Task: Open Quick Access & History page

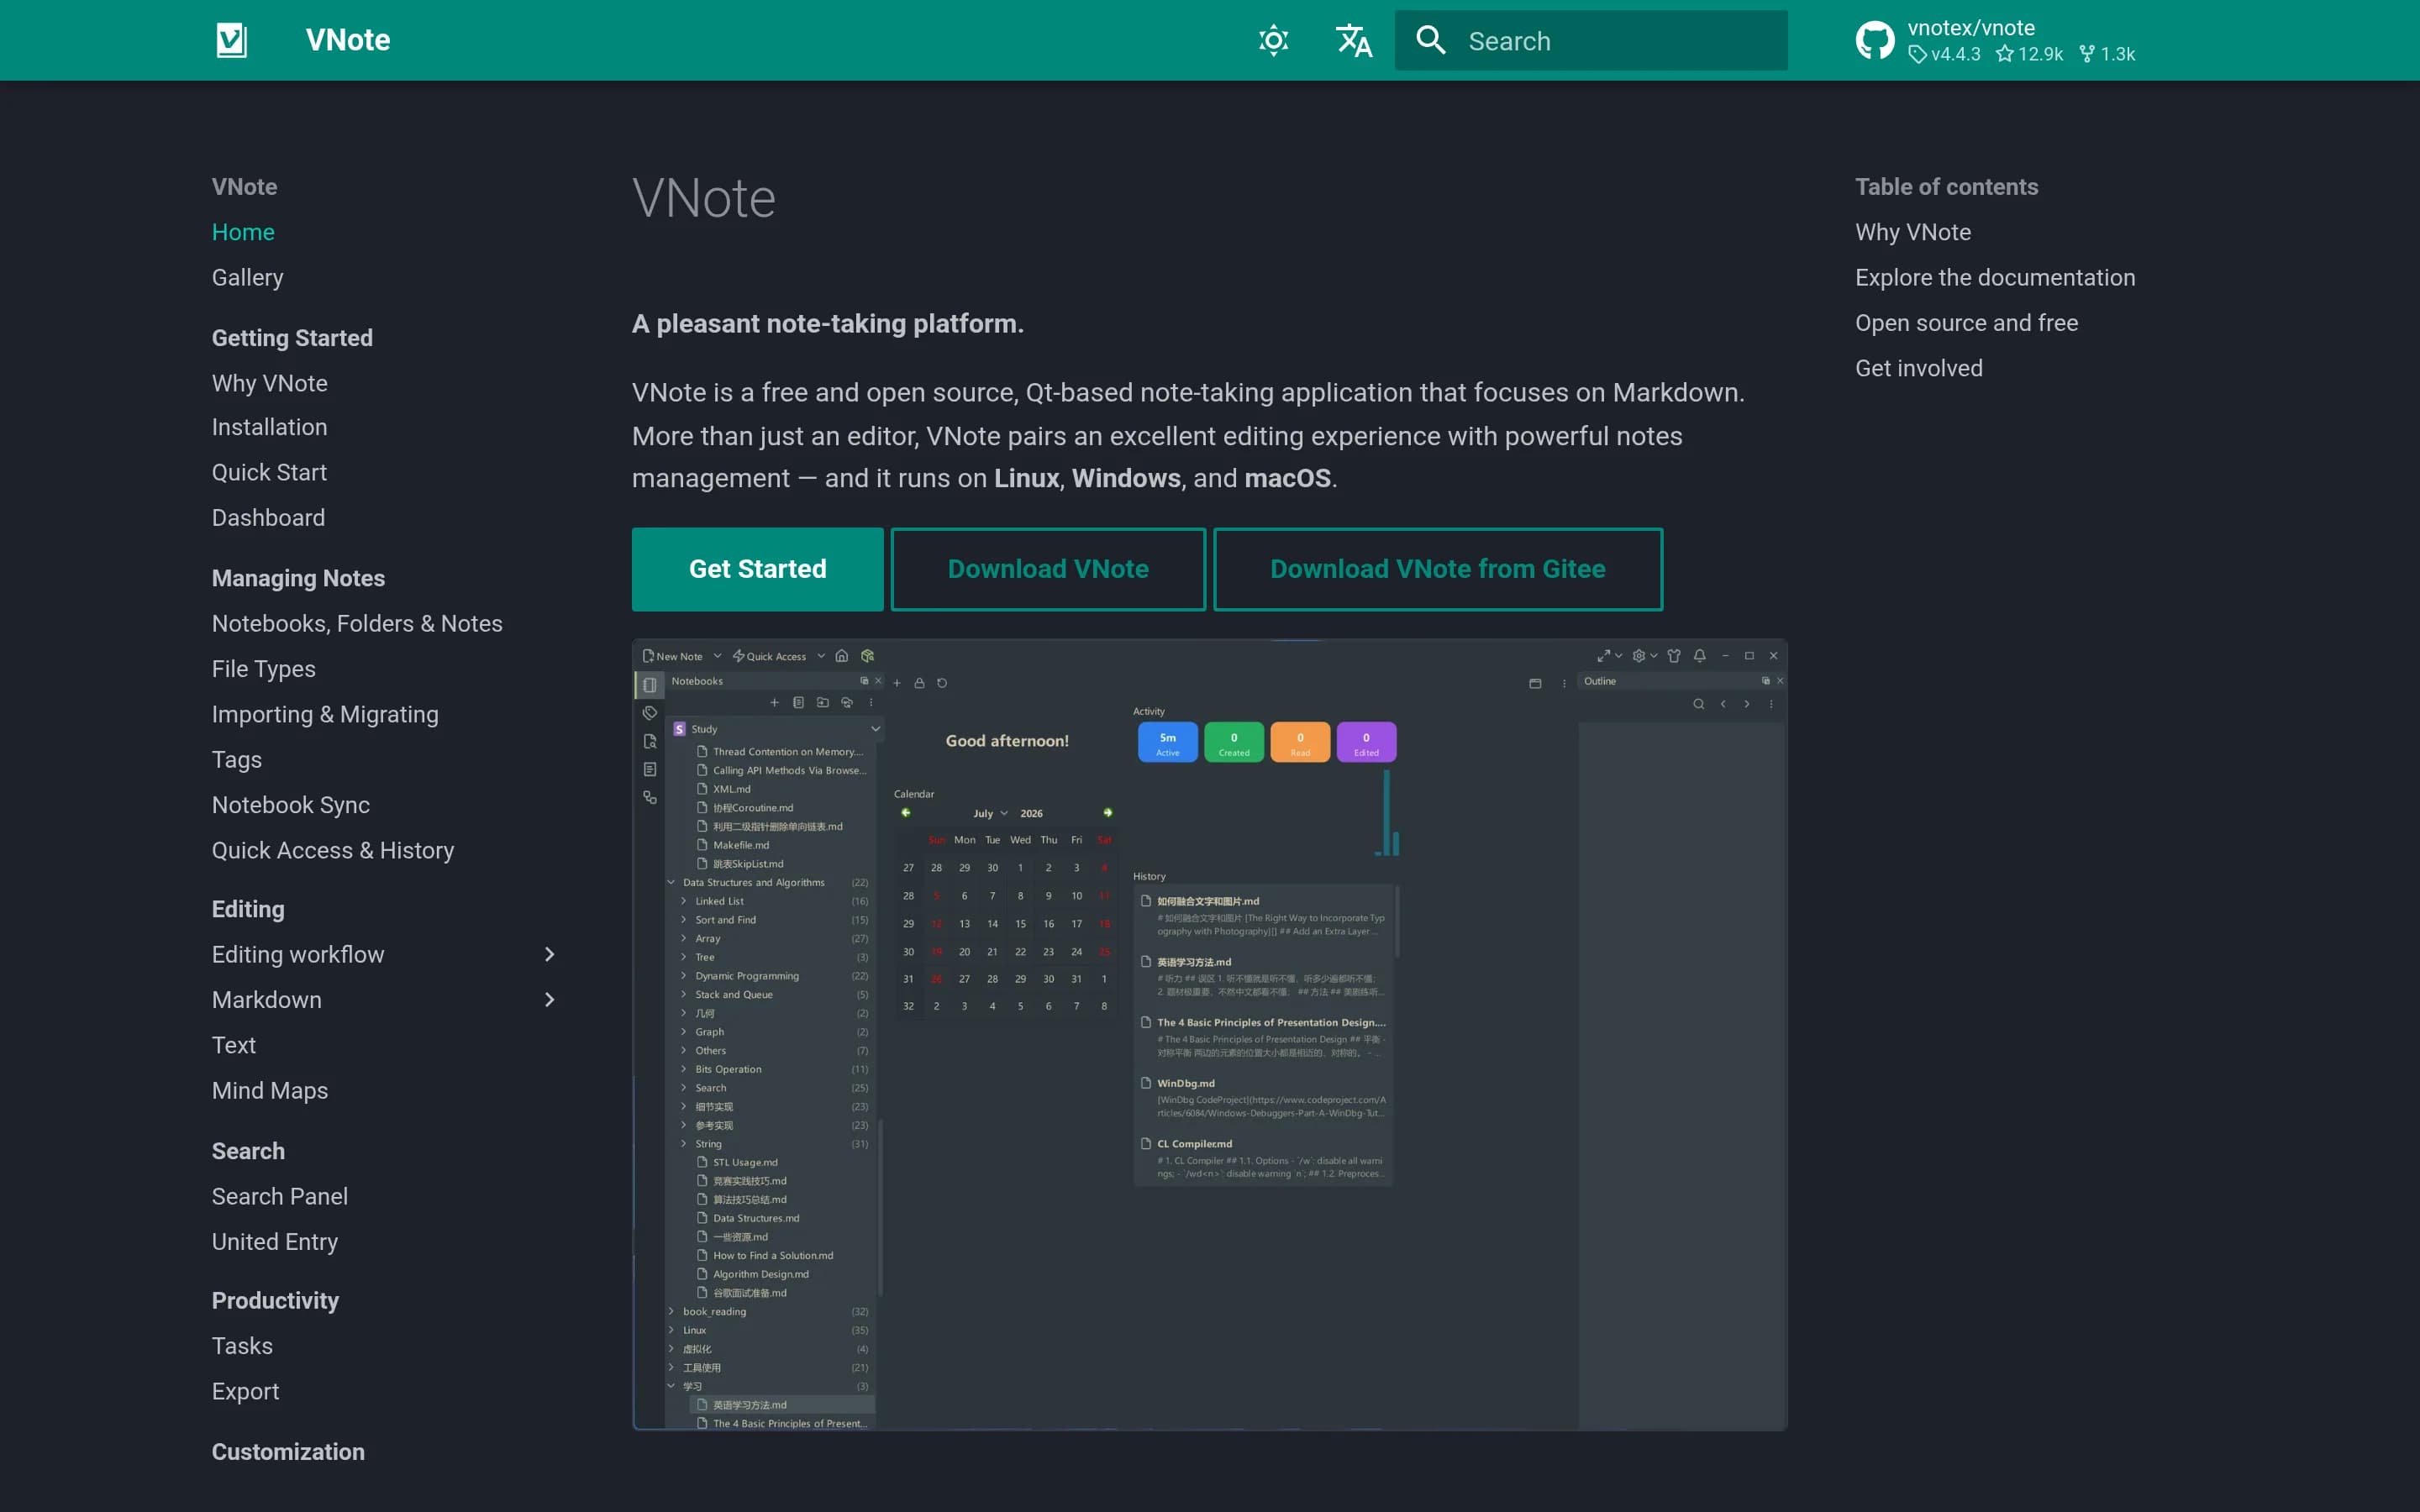Action: point(332,850)
